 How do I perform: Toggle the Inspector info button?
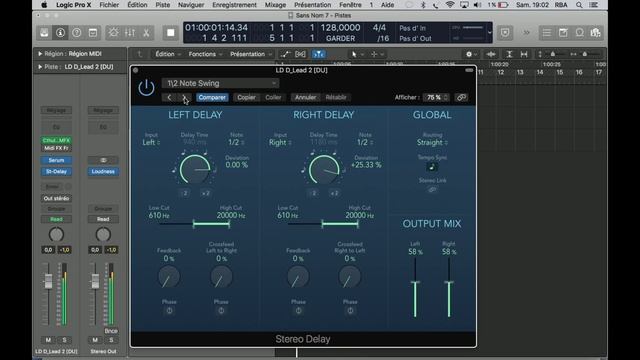pyautogui.click(x=60, y=33)
